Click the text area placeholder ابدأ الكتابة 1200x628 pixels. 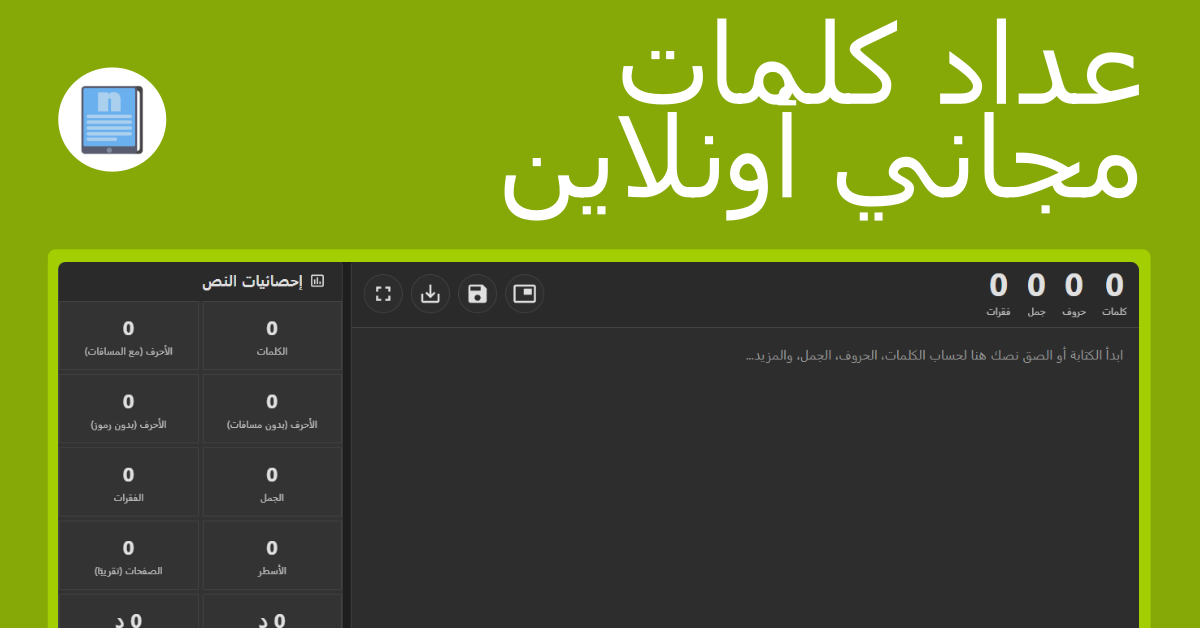coord(934,355)
